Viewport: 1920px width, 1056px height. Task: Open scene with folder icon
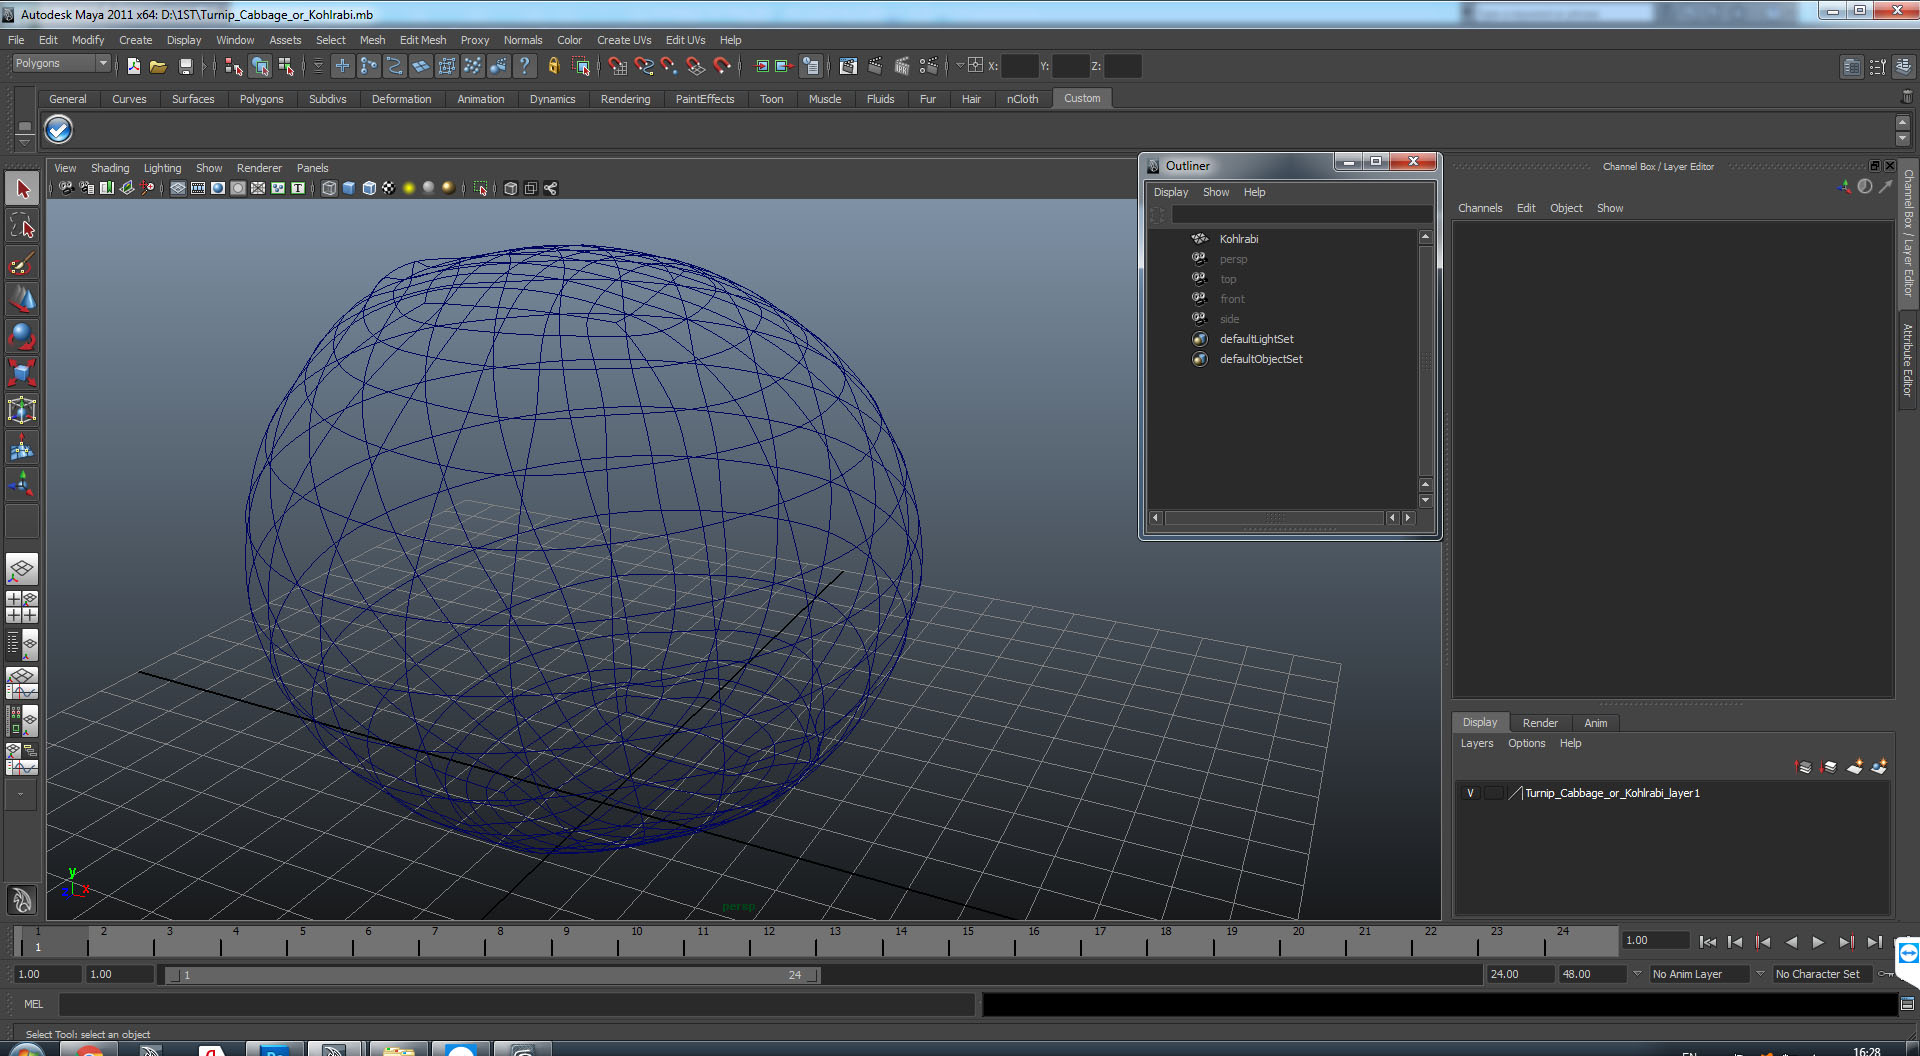click(x=158, y=66)
